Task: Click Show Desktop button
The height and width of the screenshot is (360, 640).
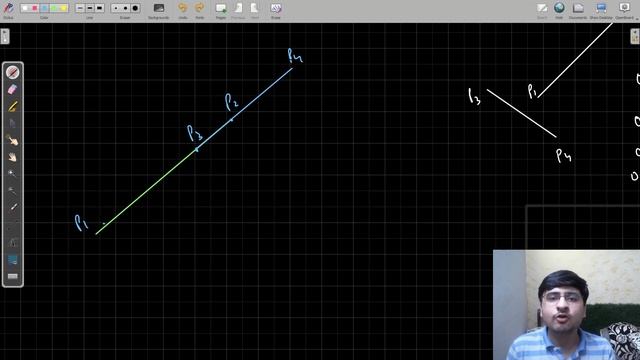Action: tap(601, 10)
